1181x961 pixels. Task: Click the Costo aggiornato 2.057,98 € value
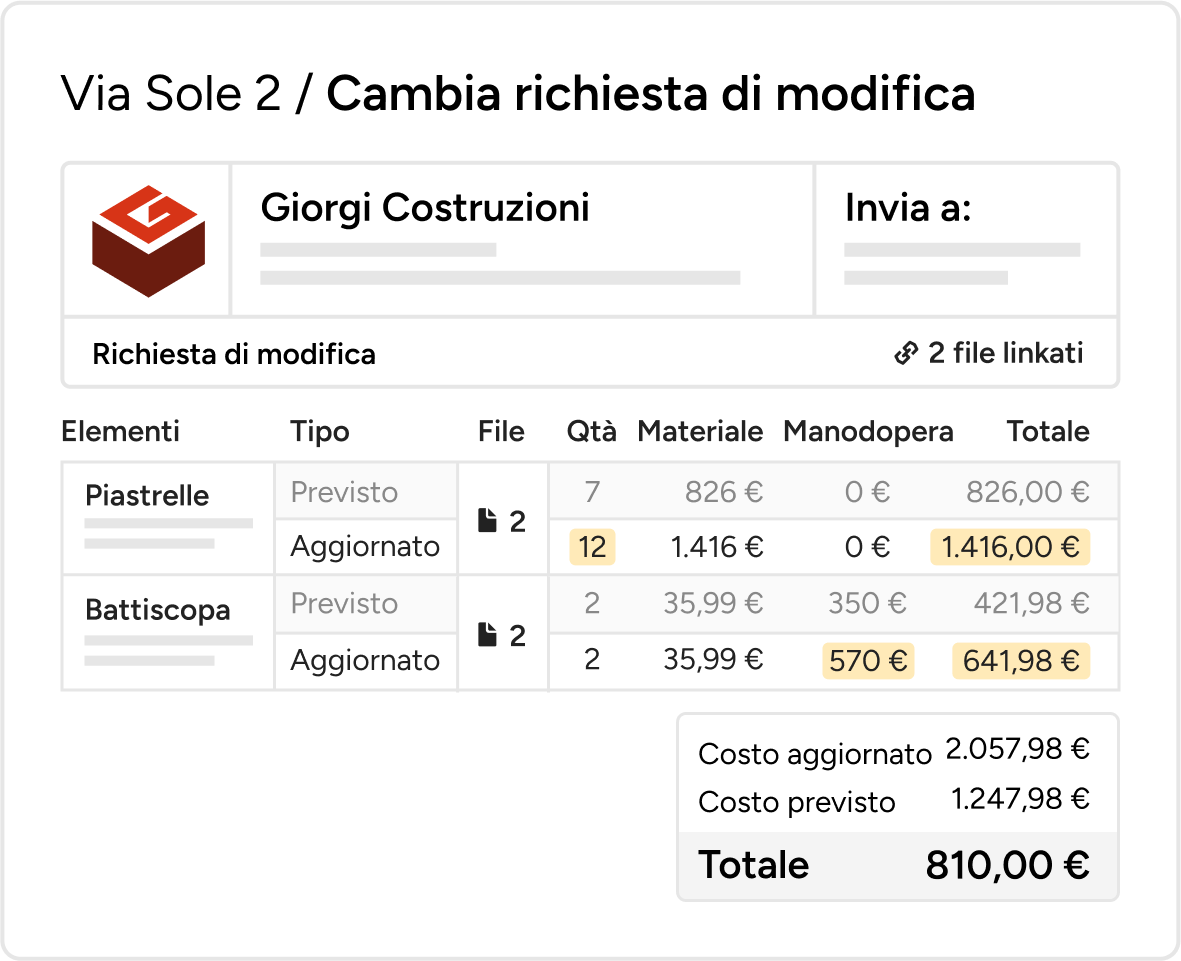click(1016, 749)
